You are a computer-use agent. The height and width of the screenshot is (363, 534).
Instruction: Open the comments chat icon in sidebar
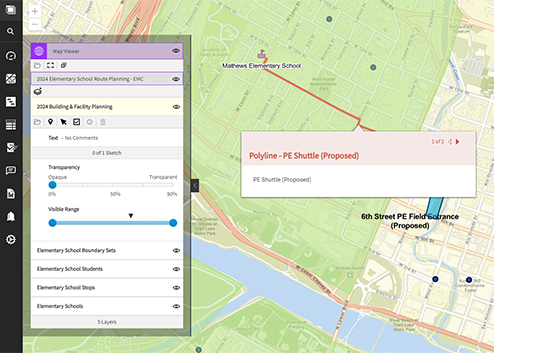click(x=11, y=170)
